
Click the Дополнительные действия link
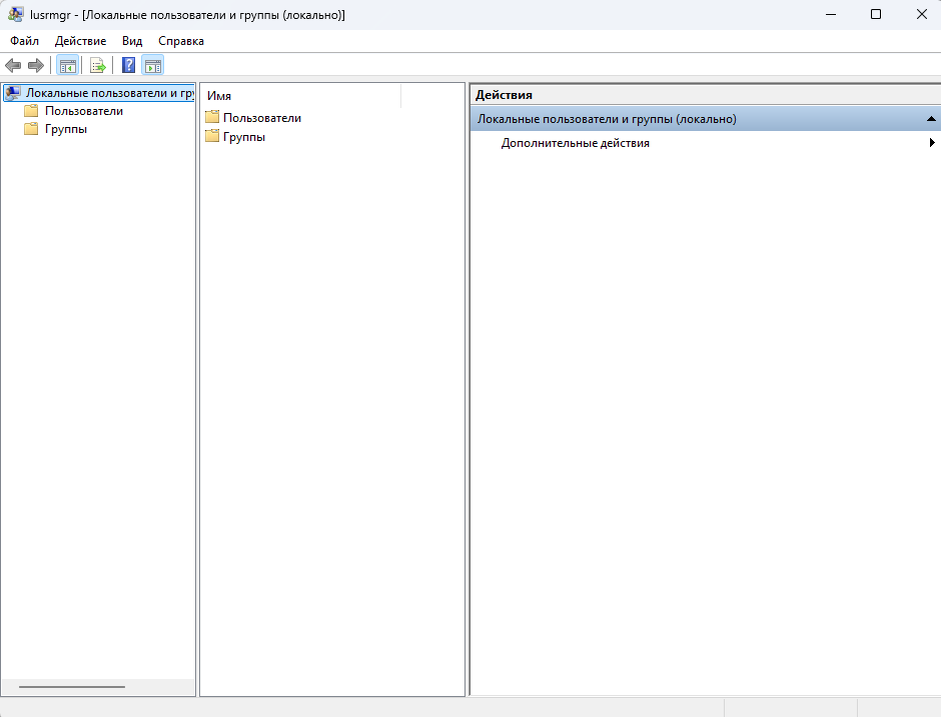click(x=576, y=143)
